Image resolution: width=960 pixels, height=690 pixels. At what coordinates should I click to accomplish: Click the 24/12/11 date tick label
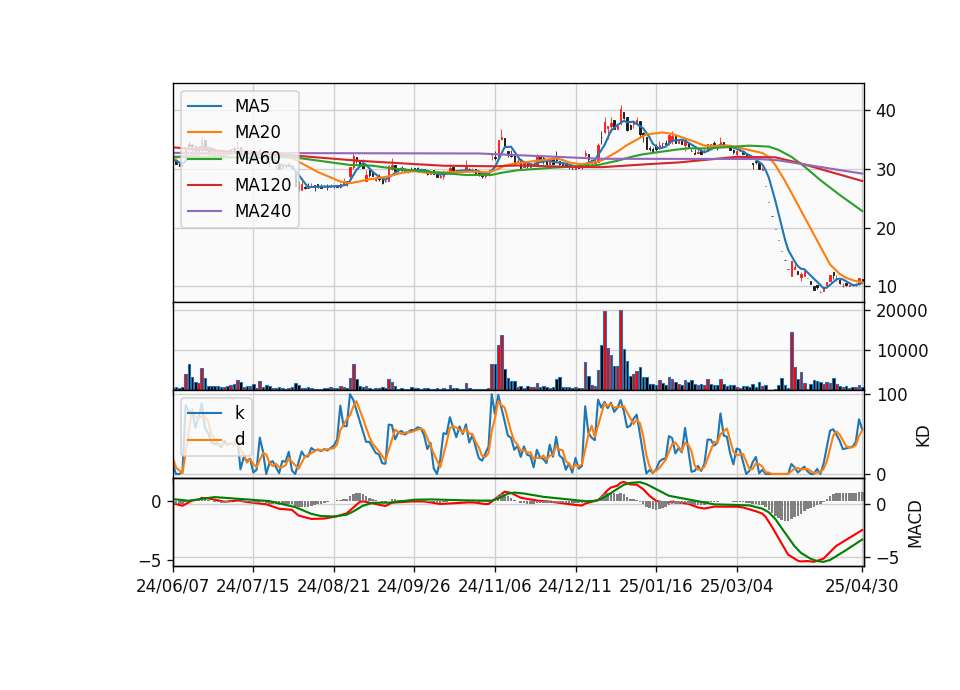coord(575,586)
